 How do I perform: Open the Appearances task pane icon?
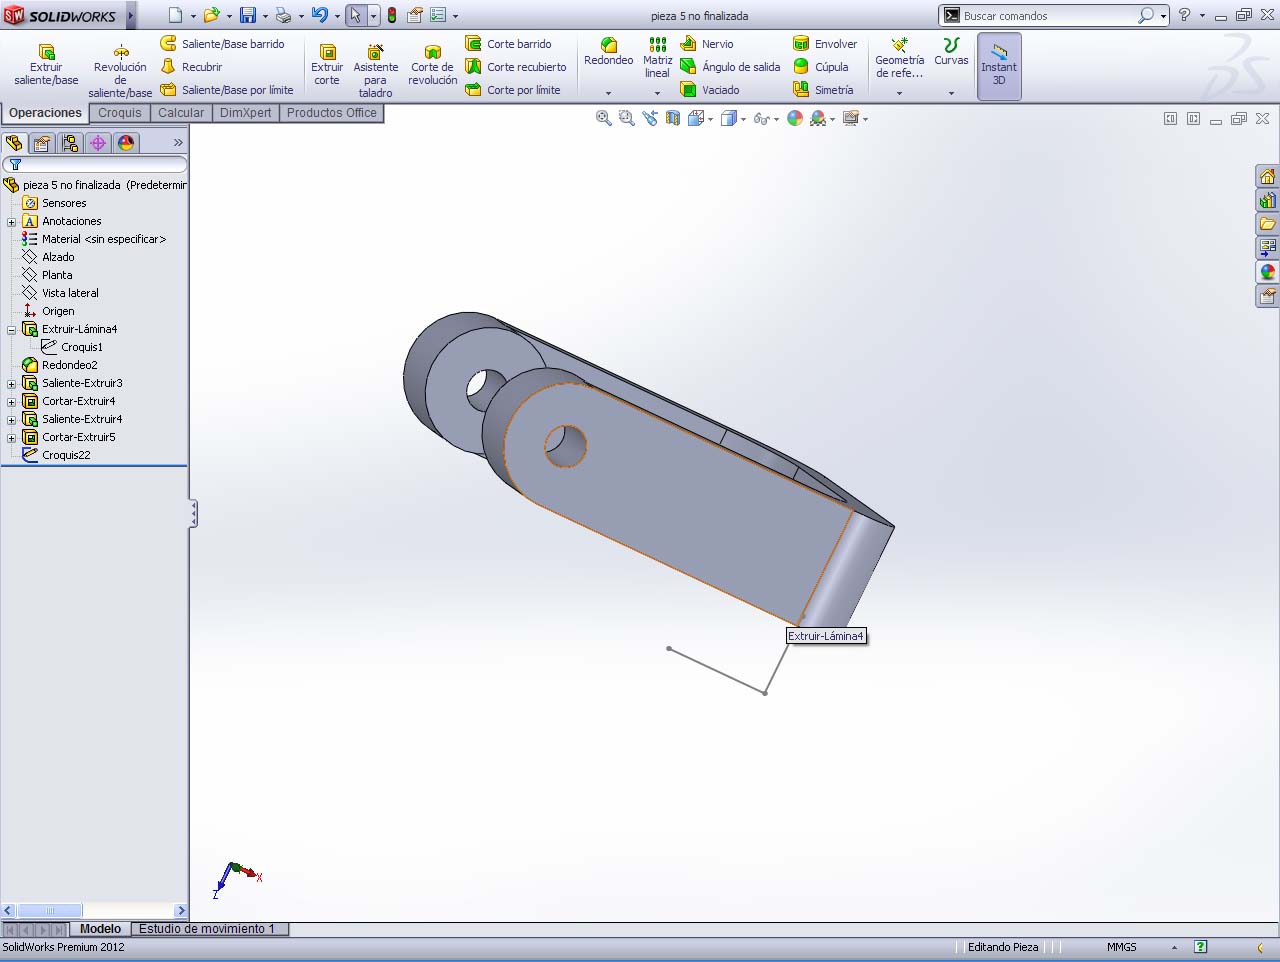pos(1267,272)
